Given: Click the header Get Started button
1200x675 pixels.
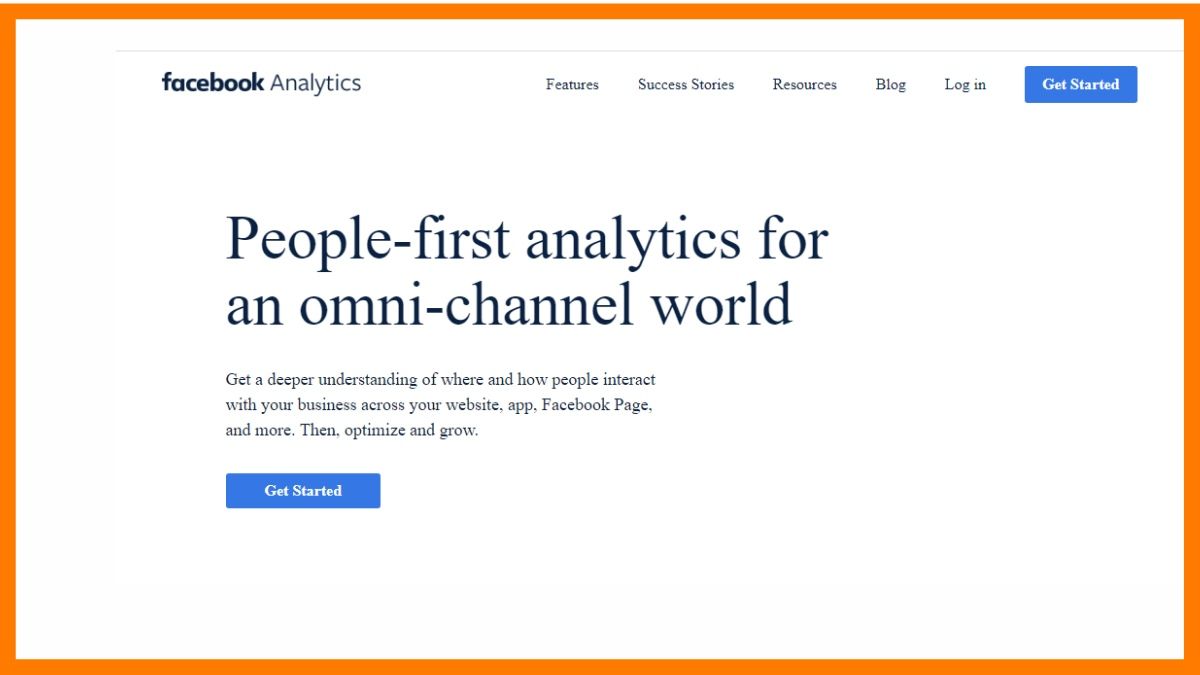Looking at the screenshot, I should (1081, 85).
